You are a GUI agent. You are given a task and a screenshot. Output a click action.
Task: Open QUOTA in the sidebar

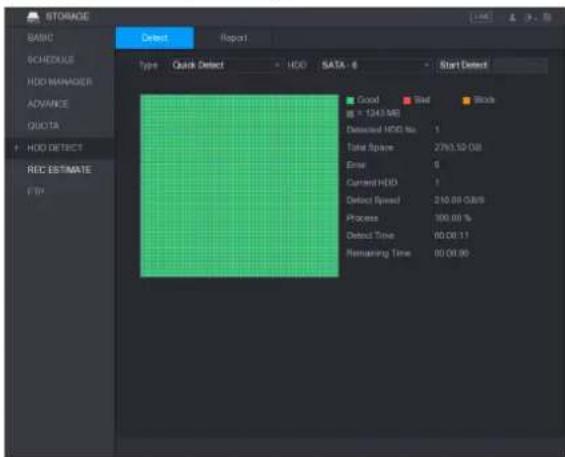coord(43,125)
